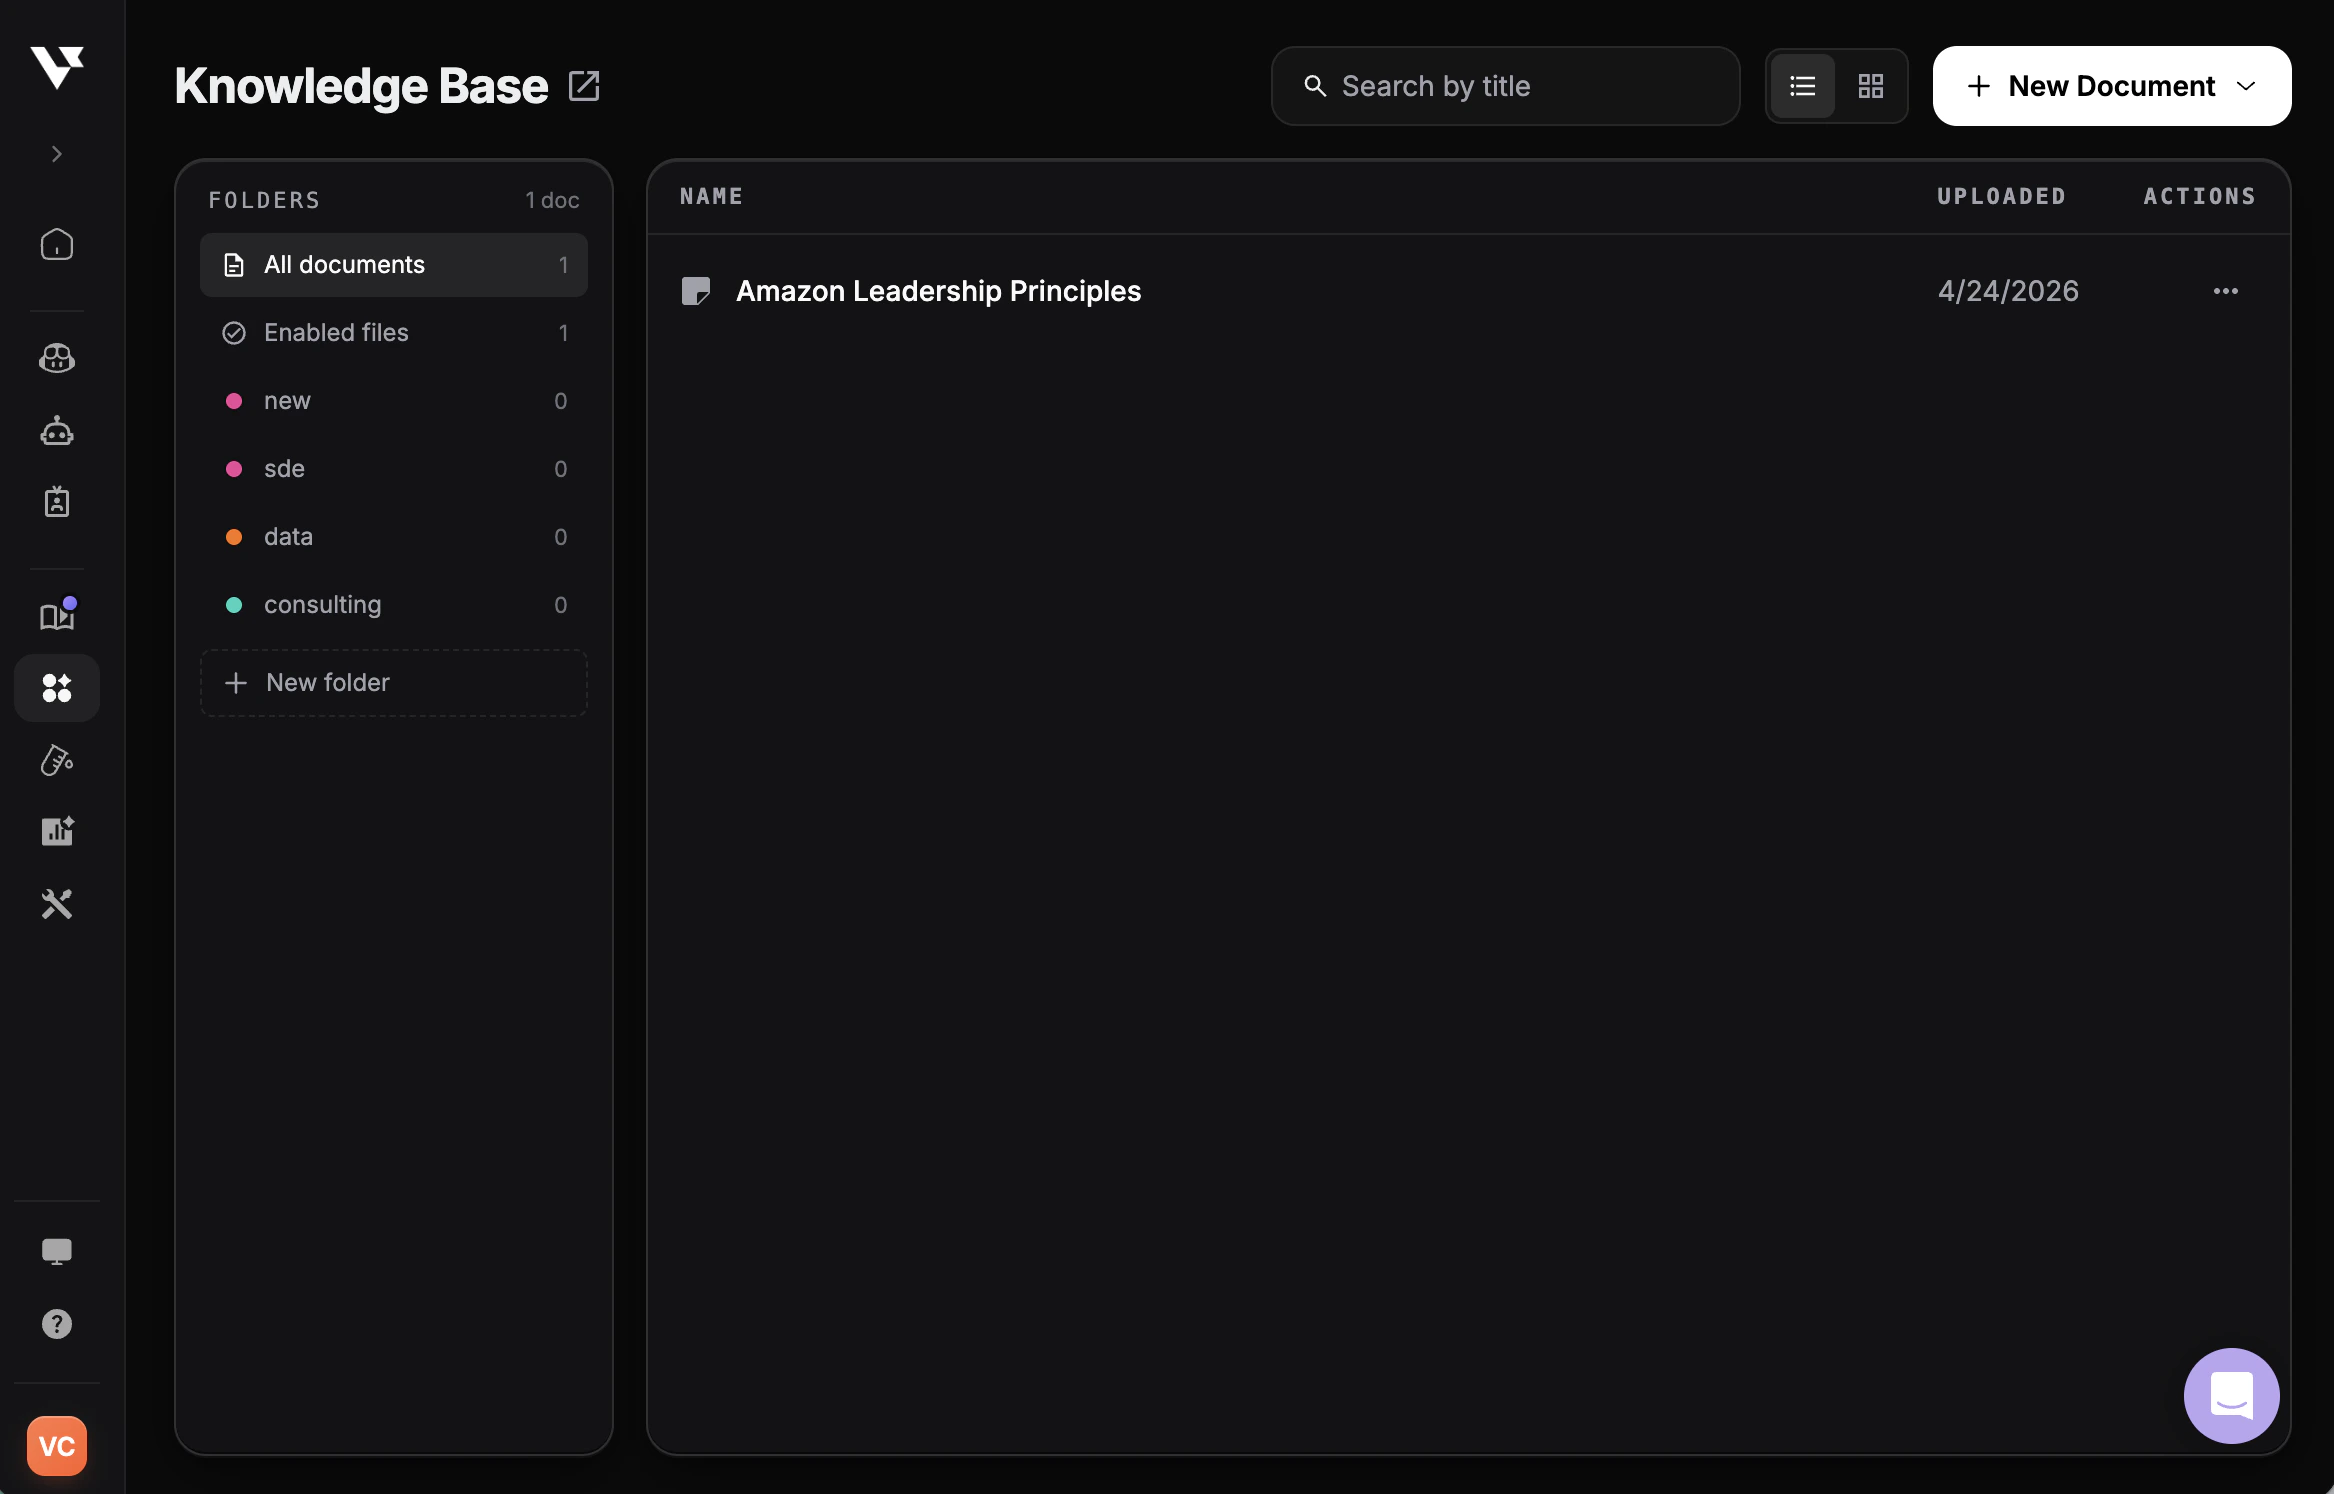This screenshot has width=2334, height=1494.
Task: Switch to grid view layout
Action: [x=1871, y=86]
